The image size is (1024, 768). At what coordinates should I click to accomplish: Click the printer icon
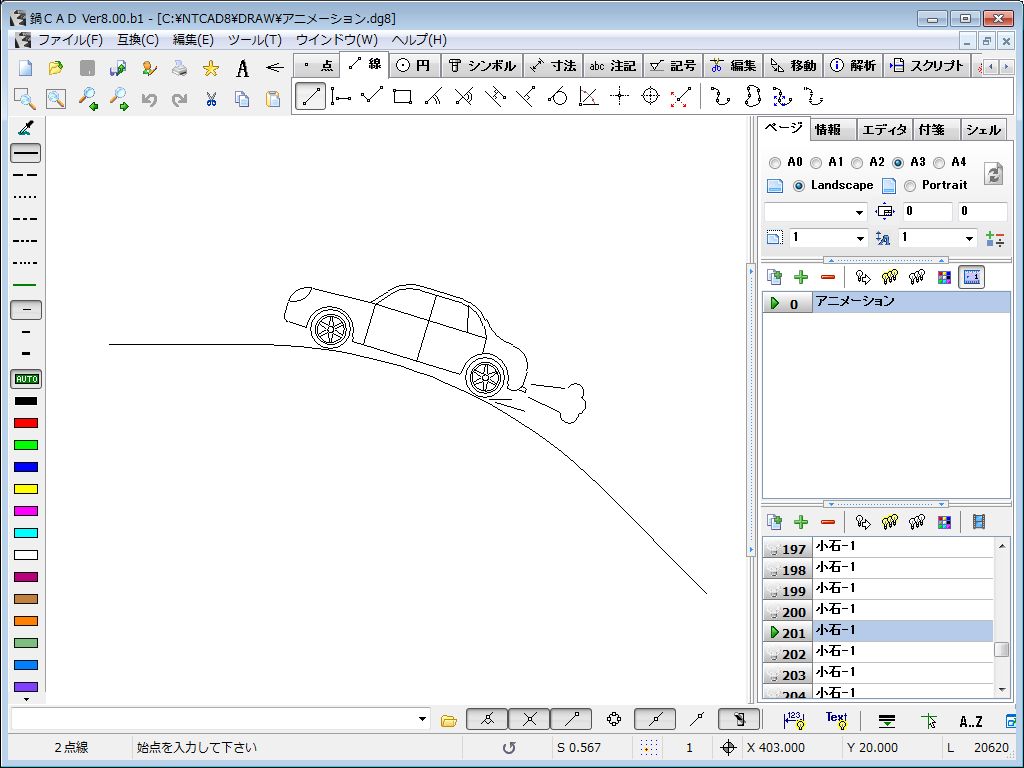[x=180, y=68]
